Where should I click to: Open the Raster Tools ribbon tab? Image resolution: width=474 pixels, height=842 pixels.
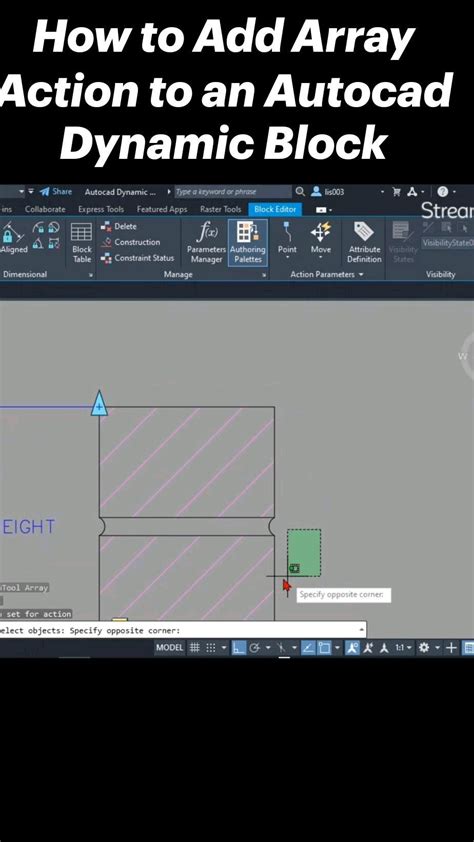[x=221, y=209]
